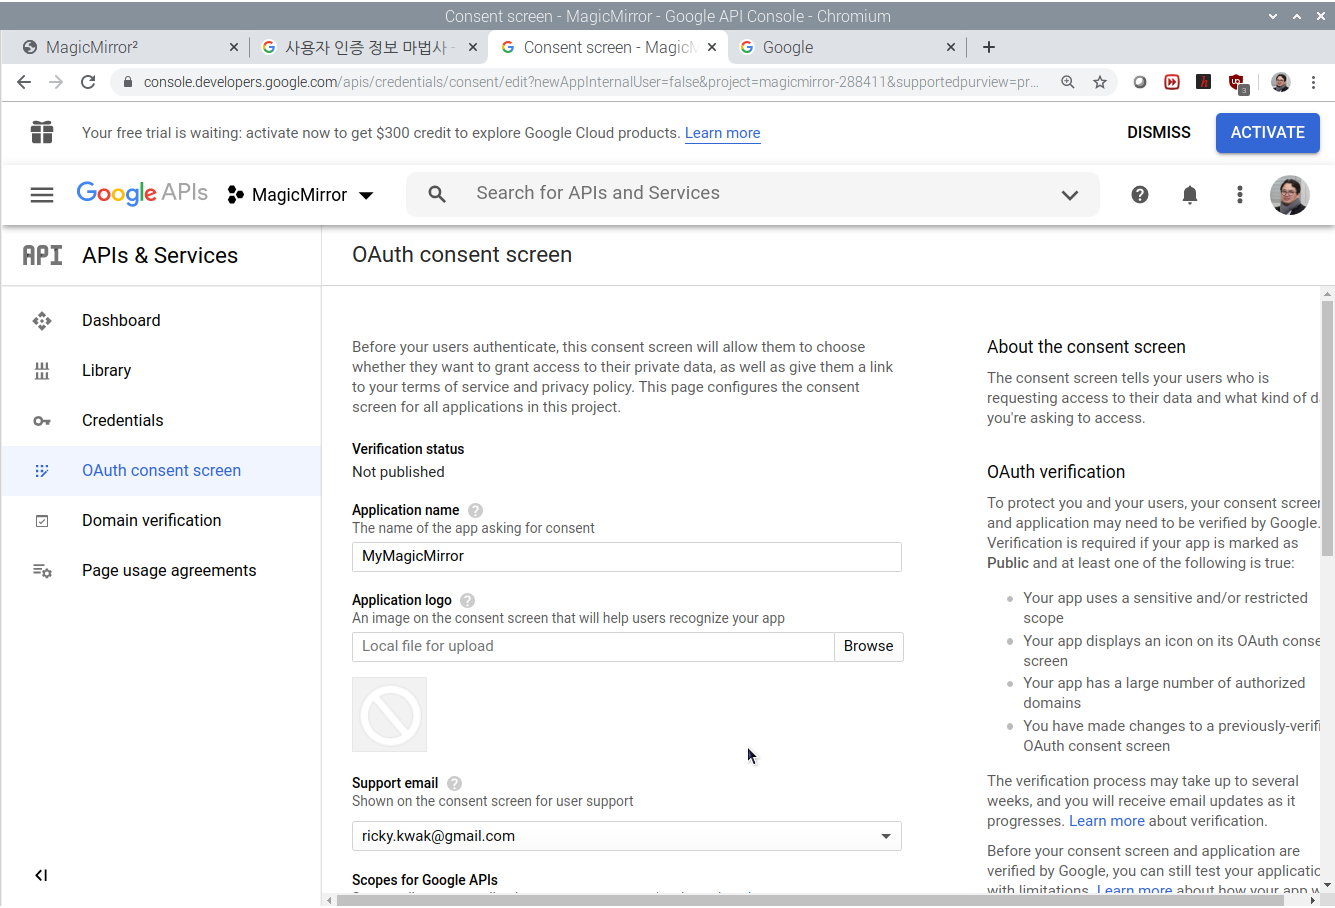This screenshot has width=1335, height=908.
Task: Click the uBlock shield extension icon
Action: (x=1237, y=83)
